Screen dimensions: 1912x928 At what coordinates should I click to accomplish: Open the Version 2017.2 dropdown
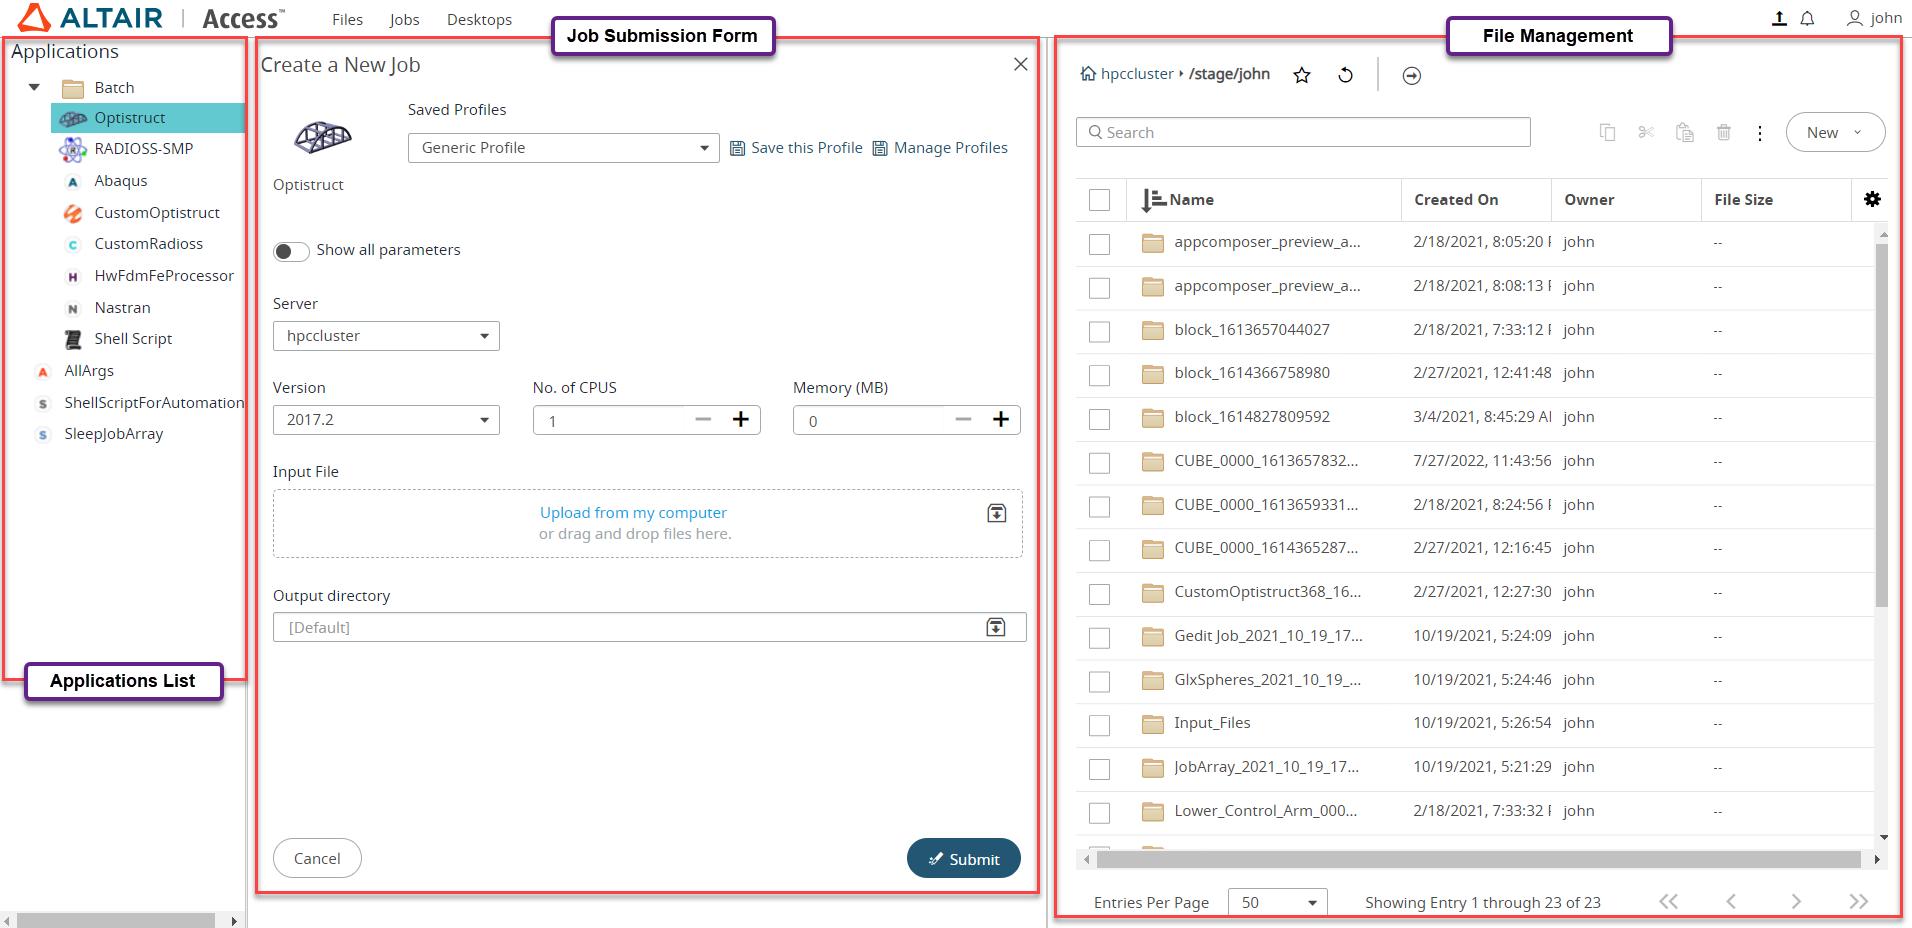point(386,420)
